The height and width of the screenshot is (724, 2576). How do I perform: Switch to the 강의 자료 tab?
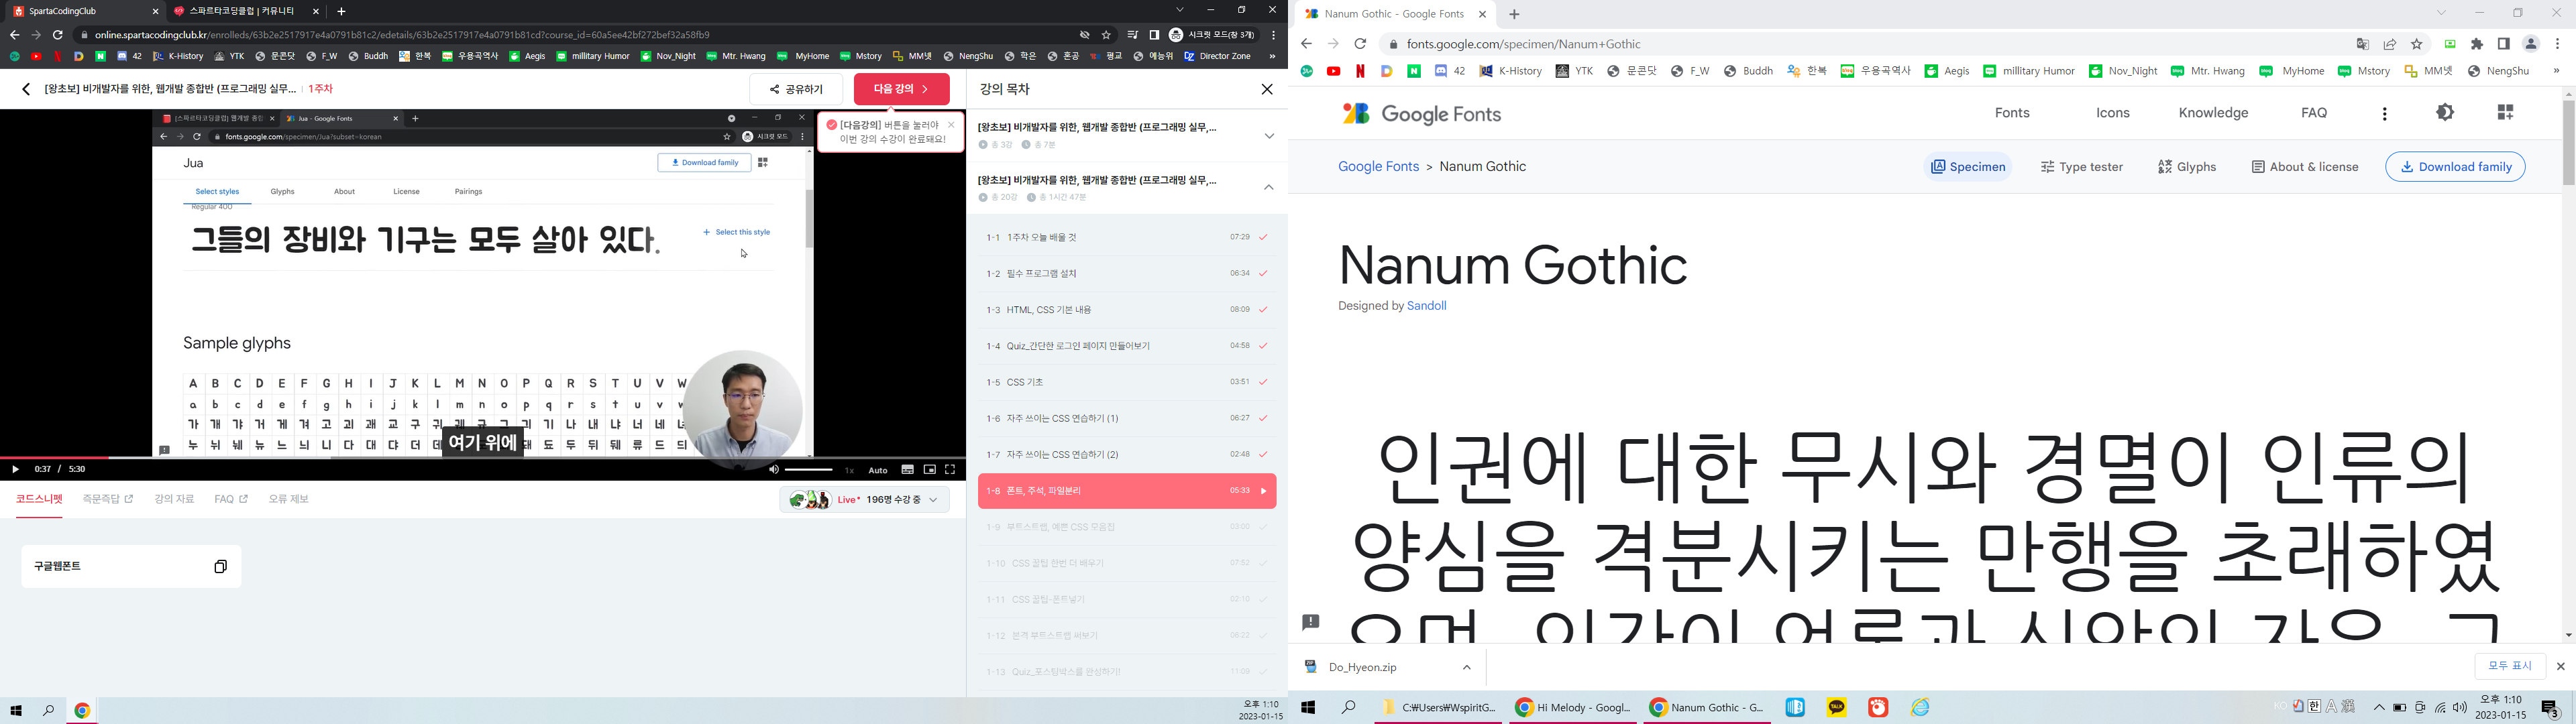(174, 499)
